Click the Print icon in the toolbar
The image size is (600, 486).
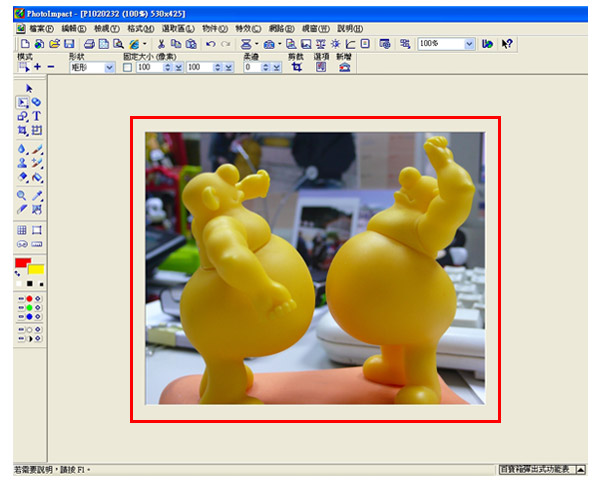89,44
